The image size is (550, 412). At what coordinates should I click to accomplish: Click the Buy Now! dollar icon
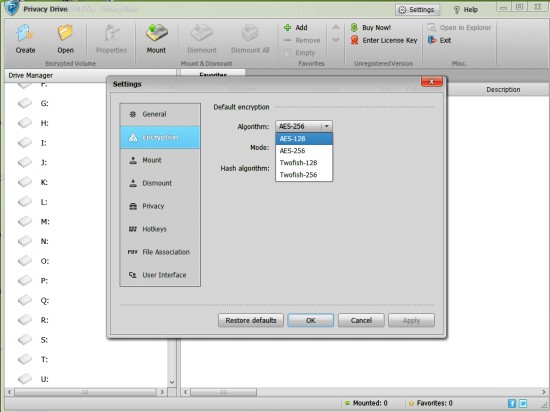pyautogui.click(x=354, y=27)
